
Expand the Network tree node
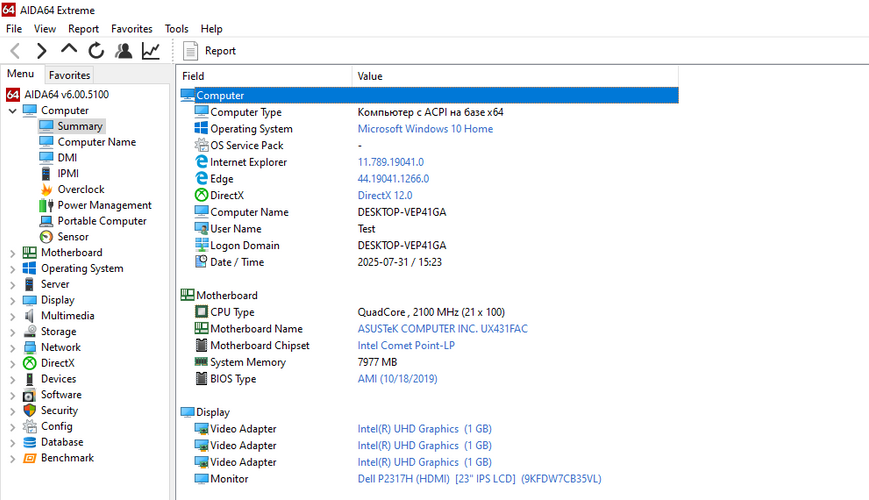click(12, 348)
